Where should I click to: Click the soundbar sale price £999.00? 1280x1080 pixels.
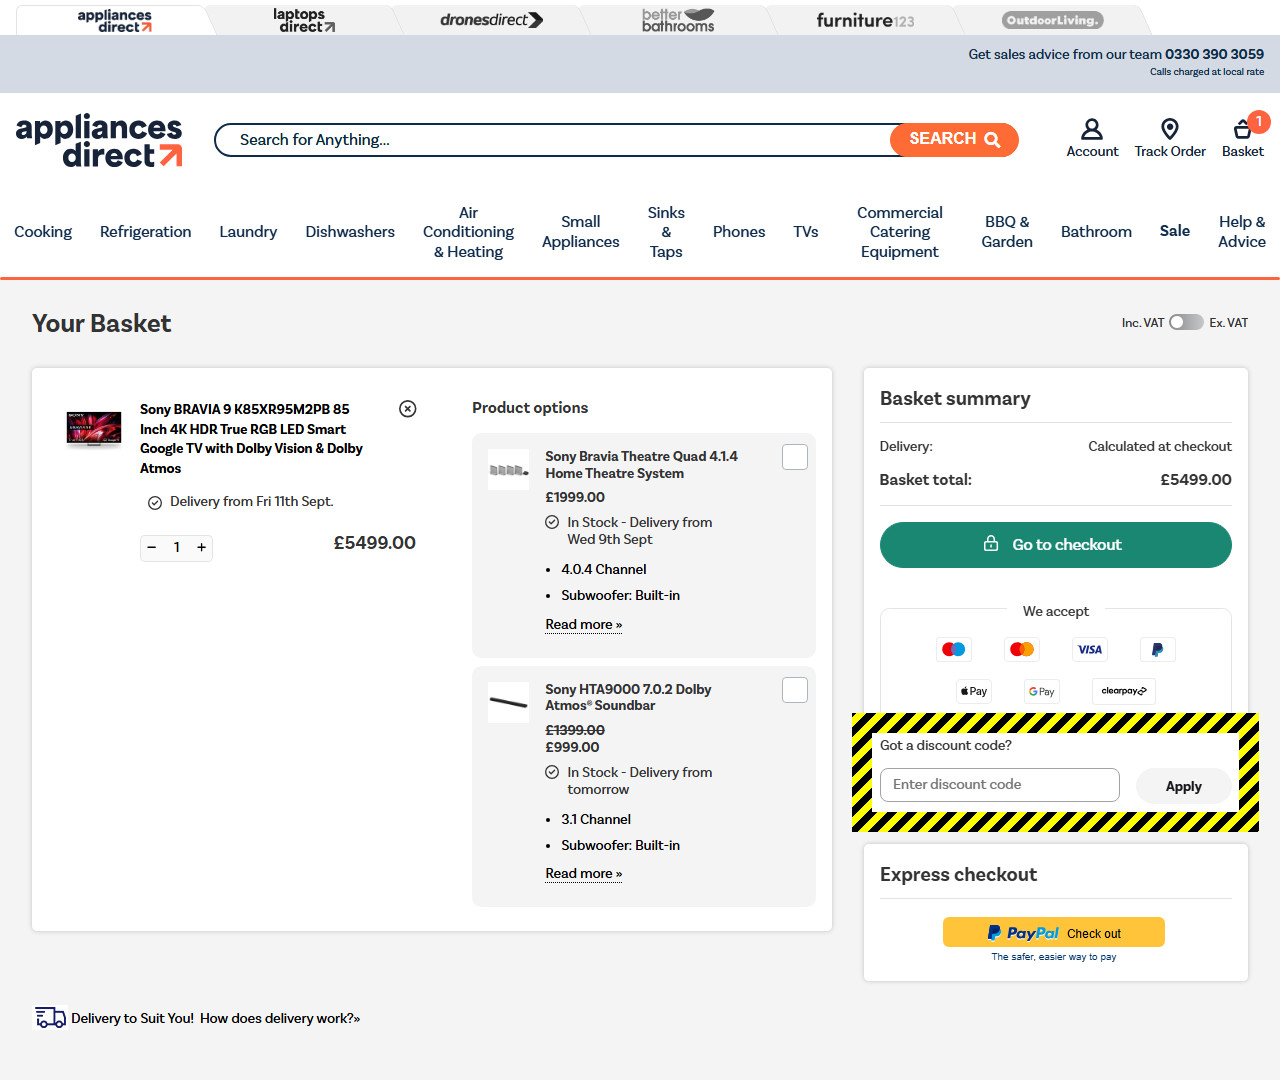[x=572, y=747]
